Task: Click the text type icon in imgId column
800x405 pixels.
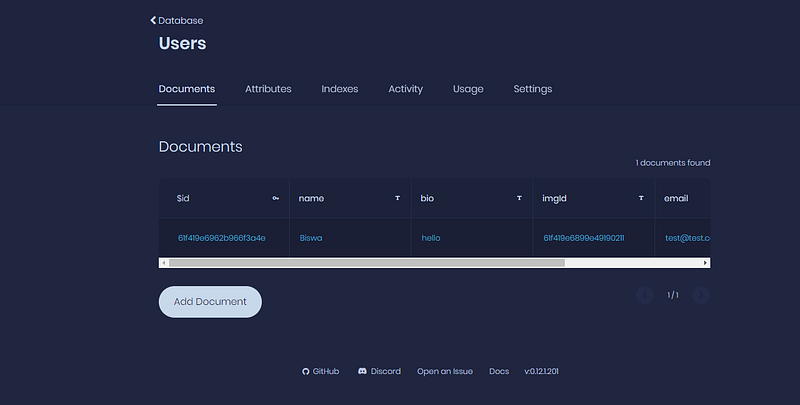Action: coord(641,198)
